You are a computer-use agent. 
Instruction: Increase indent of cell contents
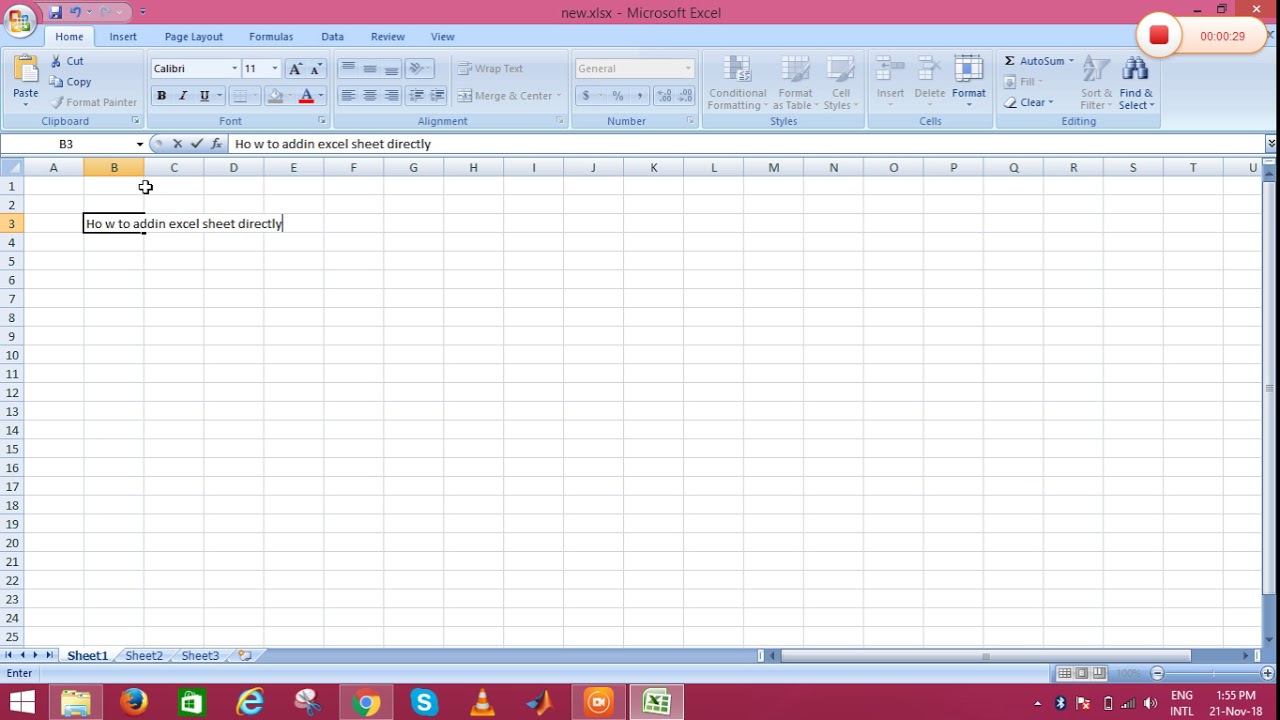click(x=437, y=95)
